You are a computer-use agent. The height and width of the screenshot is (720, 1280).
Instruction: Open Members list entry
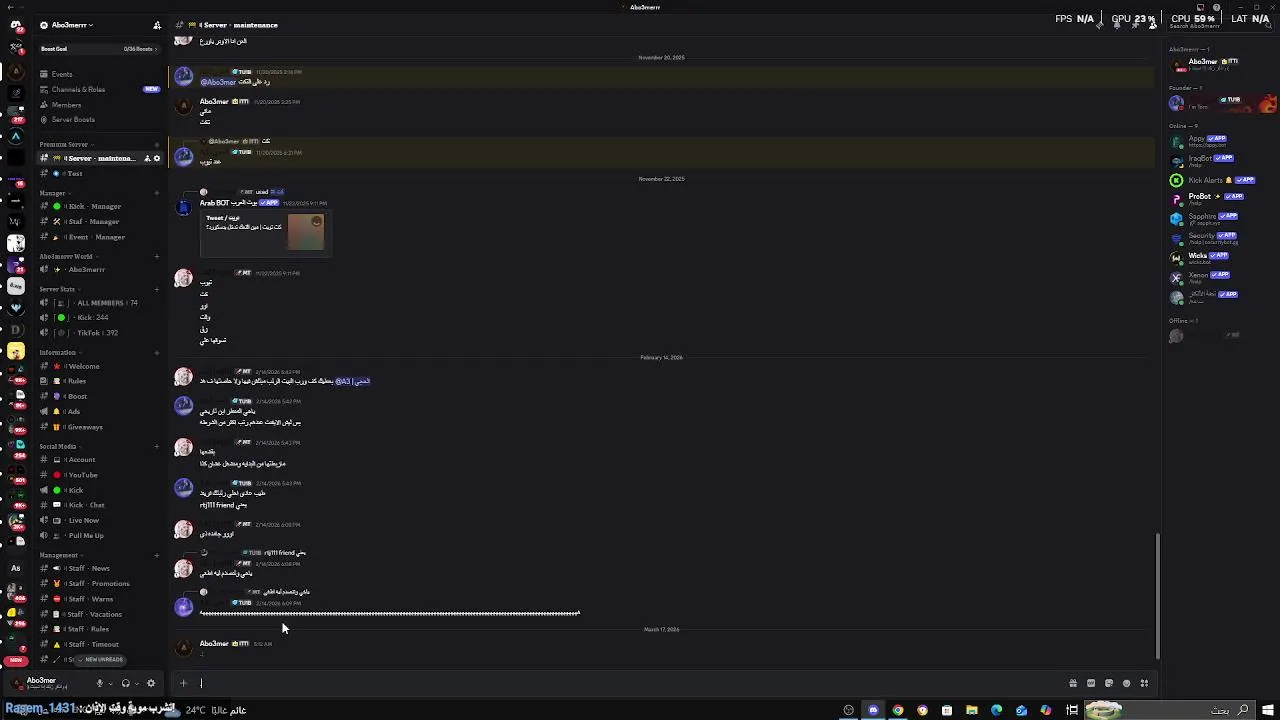click(x=98, y=105)
